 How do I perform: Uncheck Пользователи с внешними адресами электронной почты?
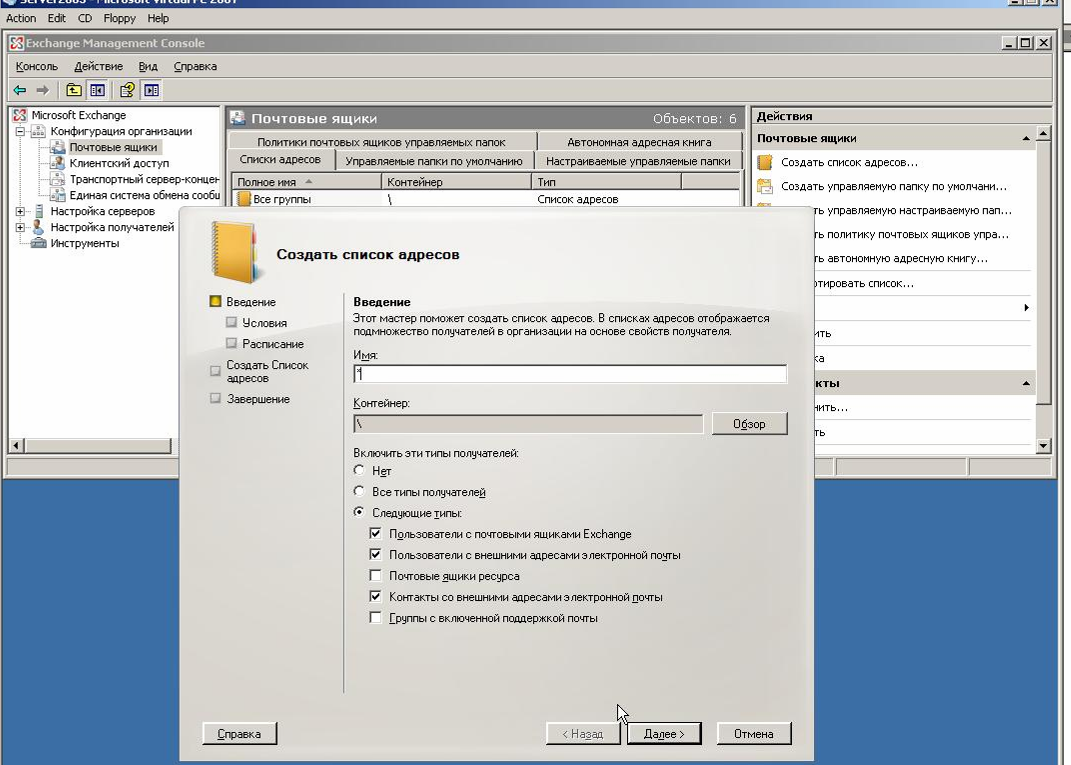coord(375,554)
